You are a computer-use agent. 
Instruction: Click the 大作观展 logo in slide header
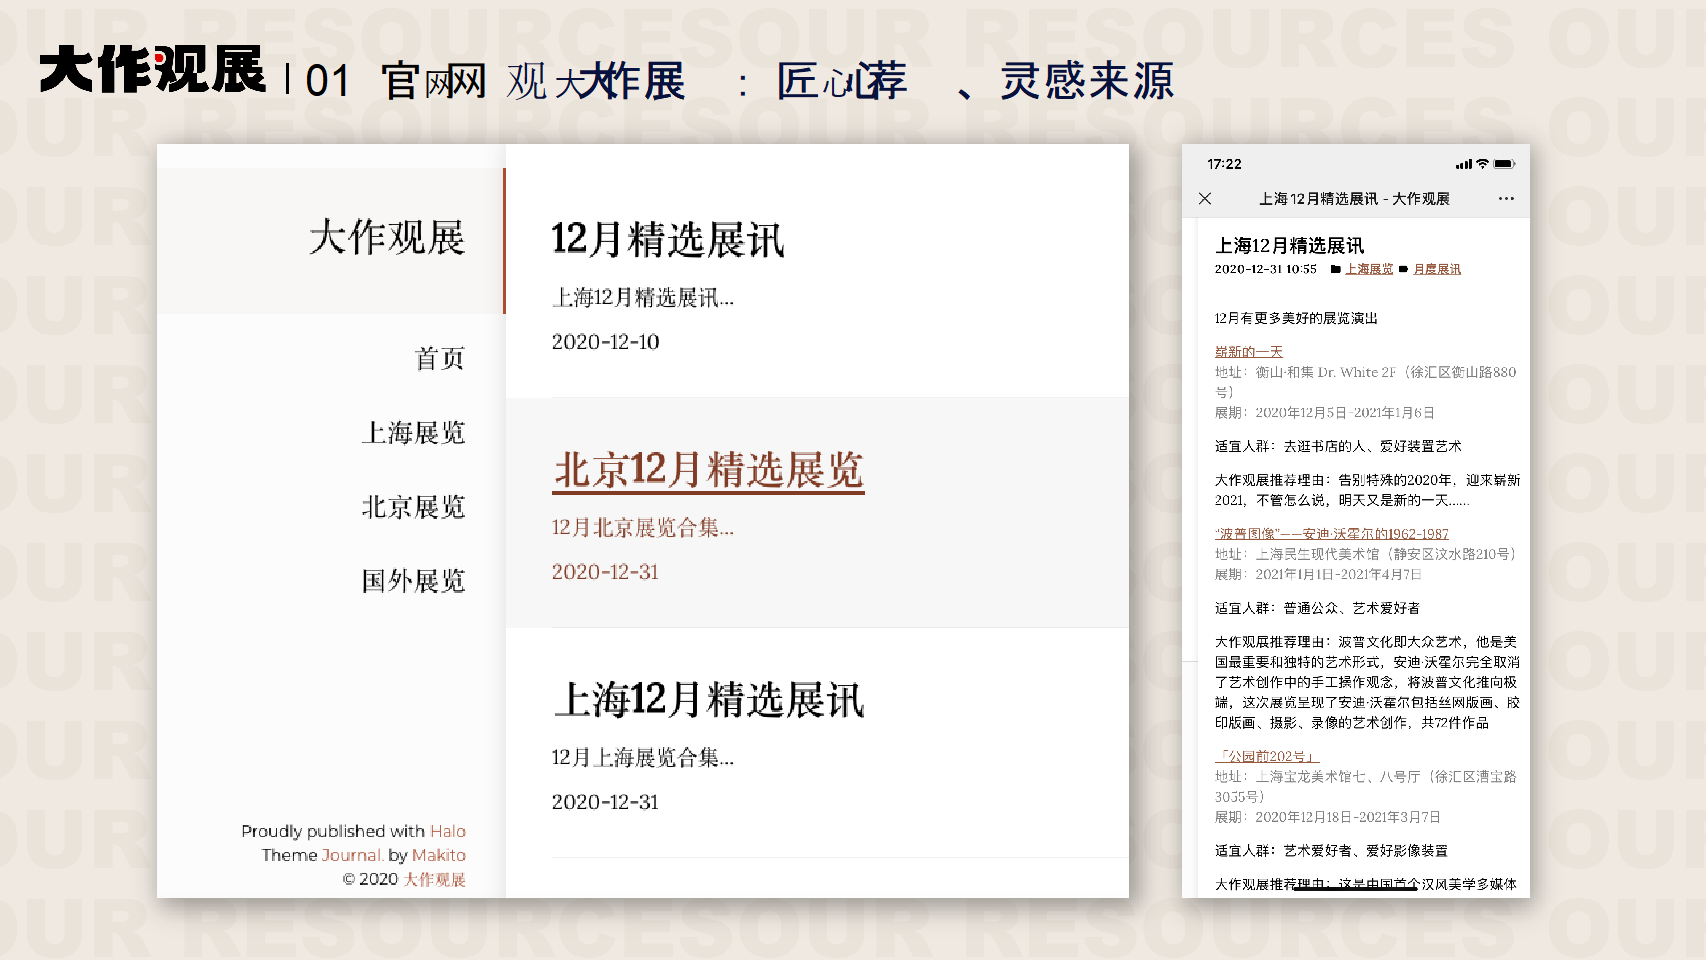(x=152, y=70)
